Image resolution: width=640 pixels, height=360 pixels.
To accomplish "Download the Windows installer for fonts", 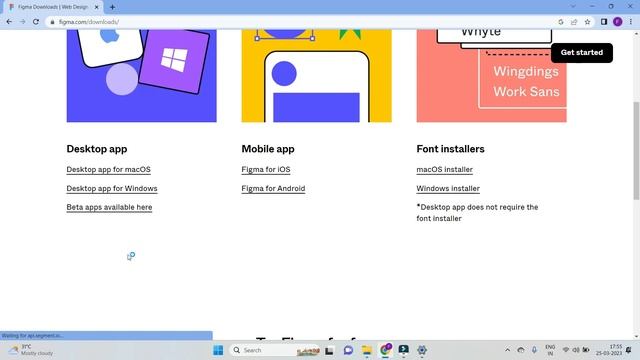I will tap(448, 189).
